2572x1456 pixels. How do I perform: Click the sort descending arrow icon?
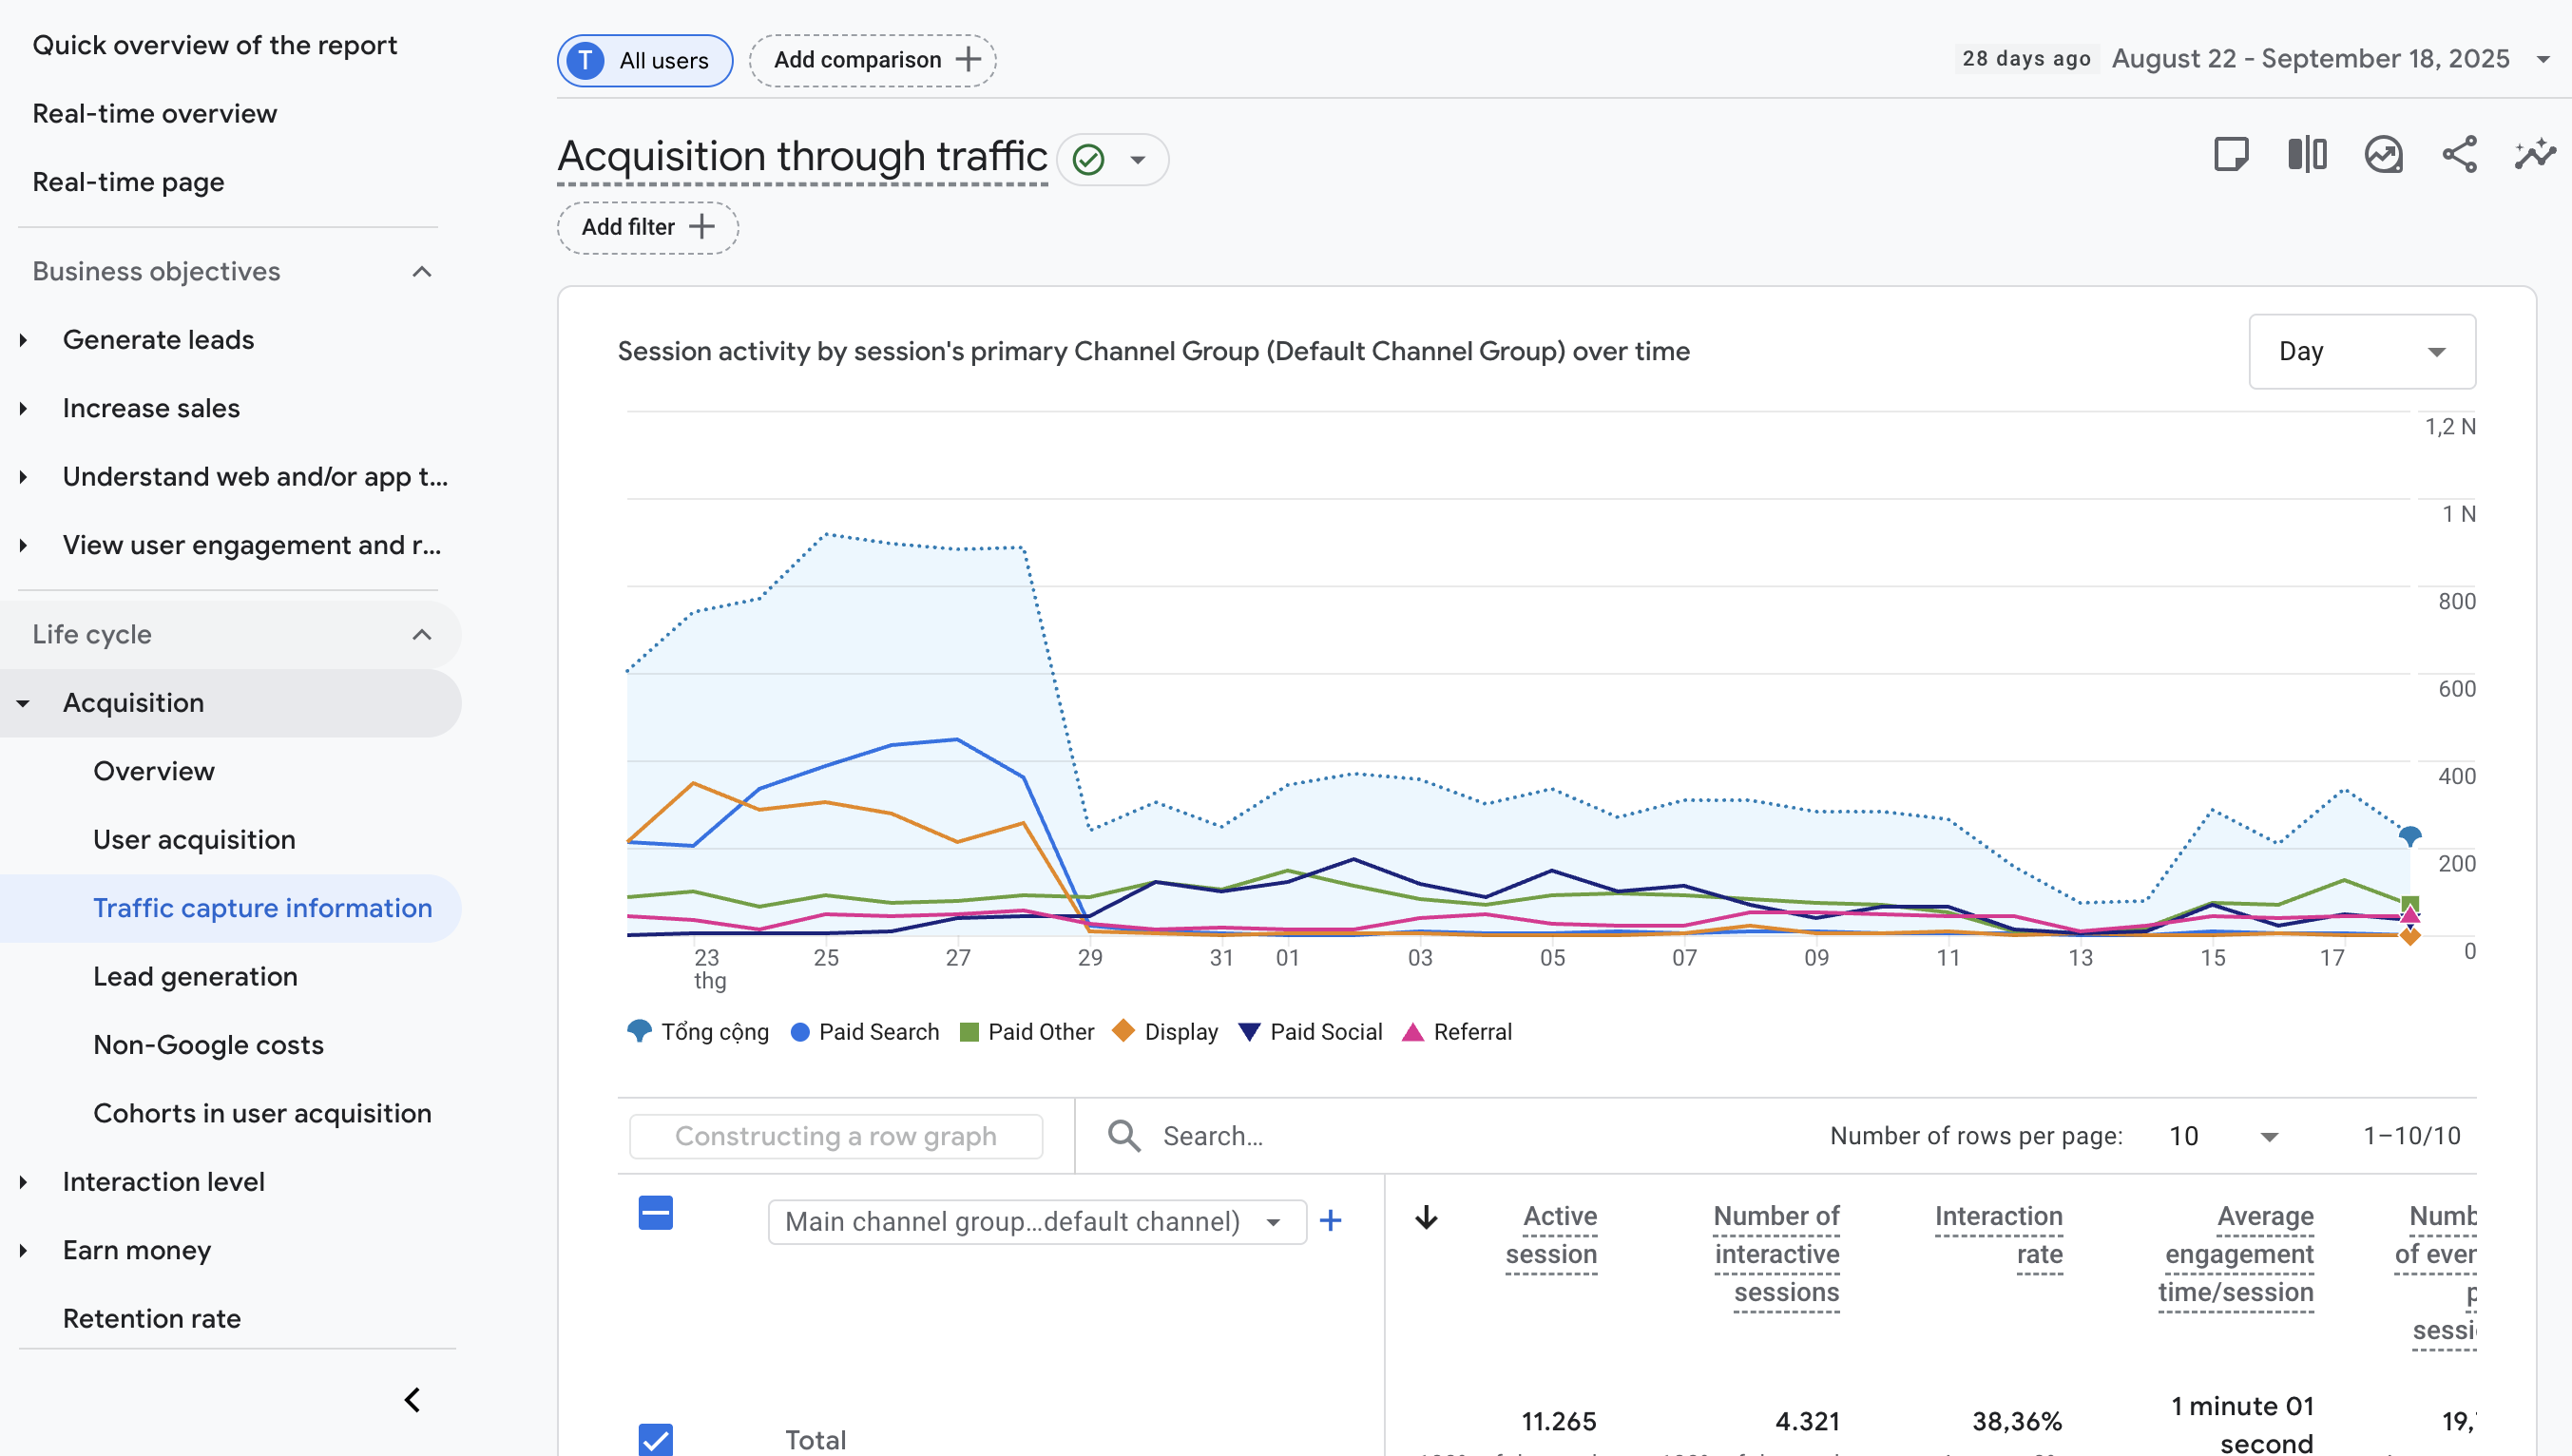pos(1426,1217)
